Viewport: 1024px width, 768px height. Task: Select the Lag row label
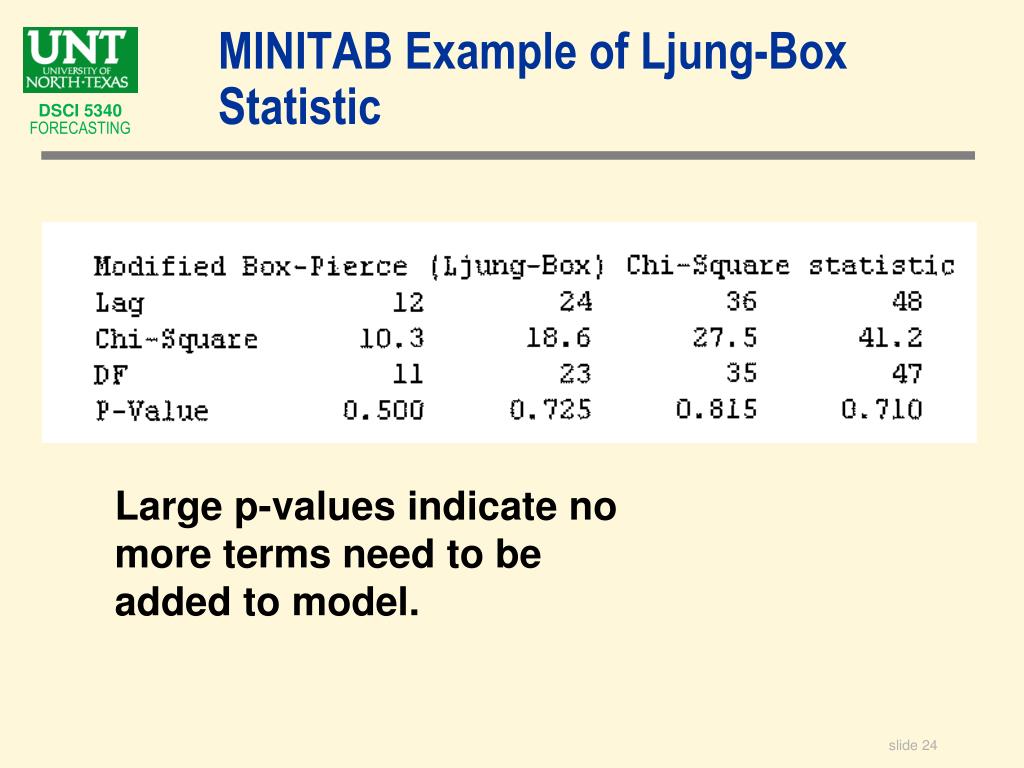click(x=120, y=303)
